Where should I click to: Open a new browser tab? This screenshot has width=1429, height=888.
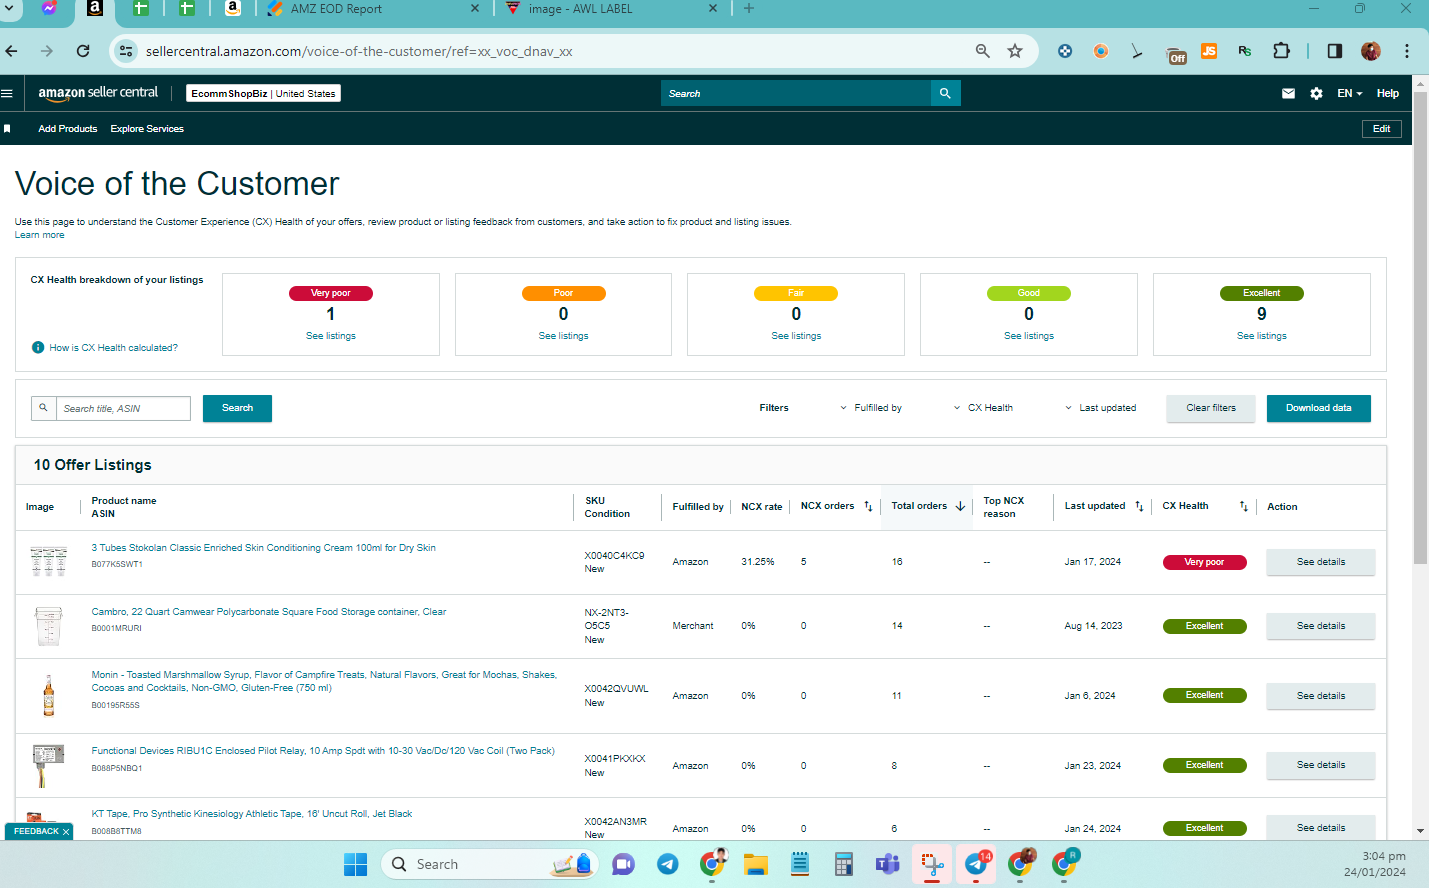pyautogui.click(x=749, y=8)
